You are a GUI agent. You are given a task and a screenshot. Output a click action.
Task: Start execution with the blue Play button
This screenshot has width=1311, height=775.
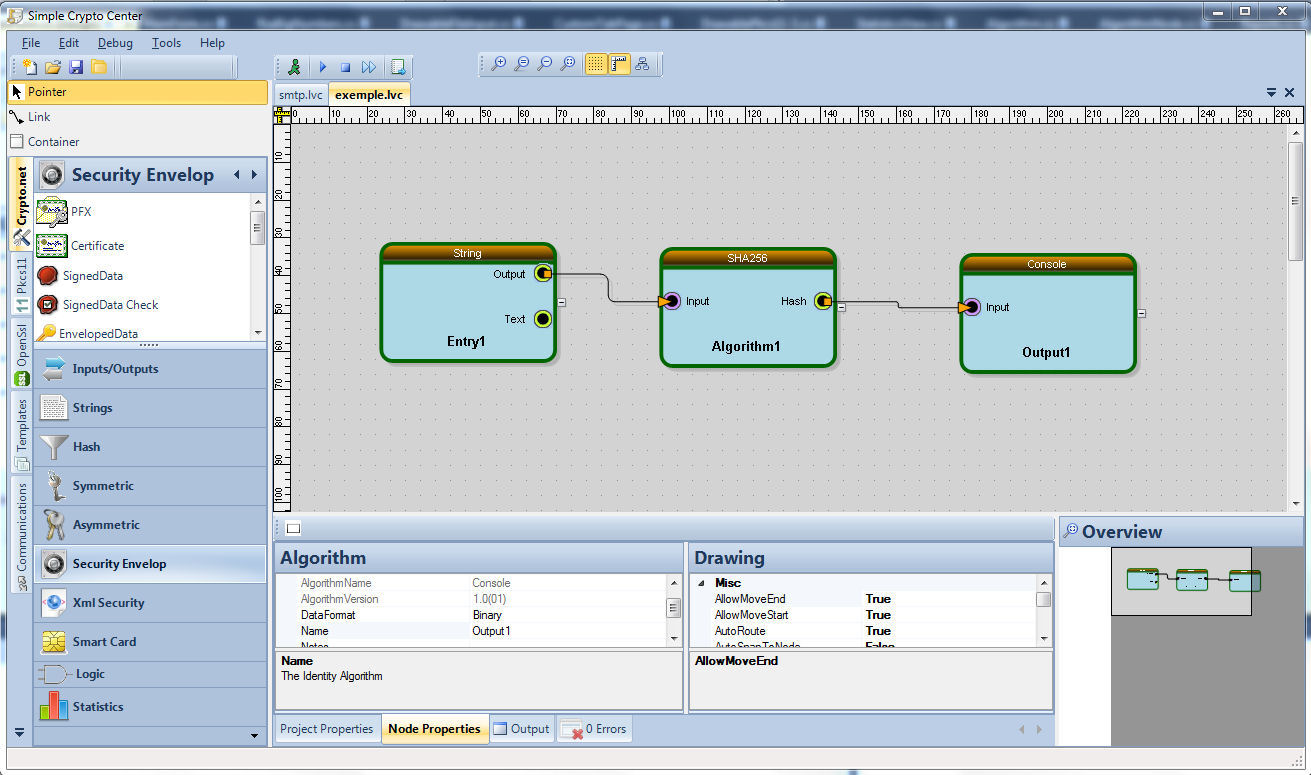tap(322, 67)
